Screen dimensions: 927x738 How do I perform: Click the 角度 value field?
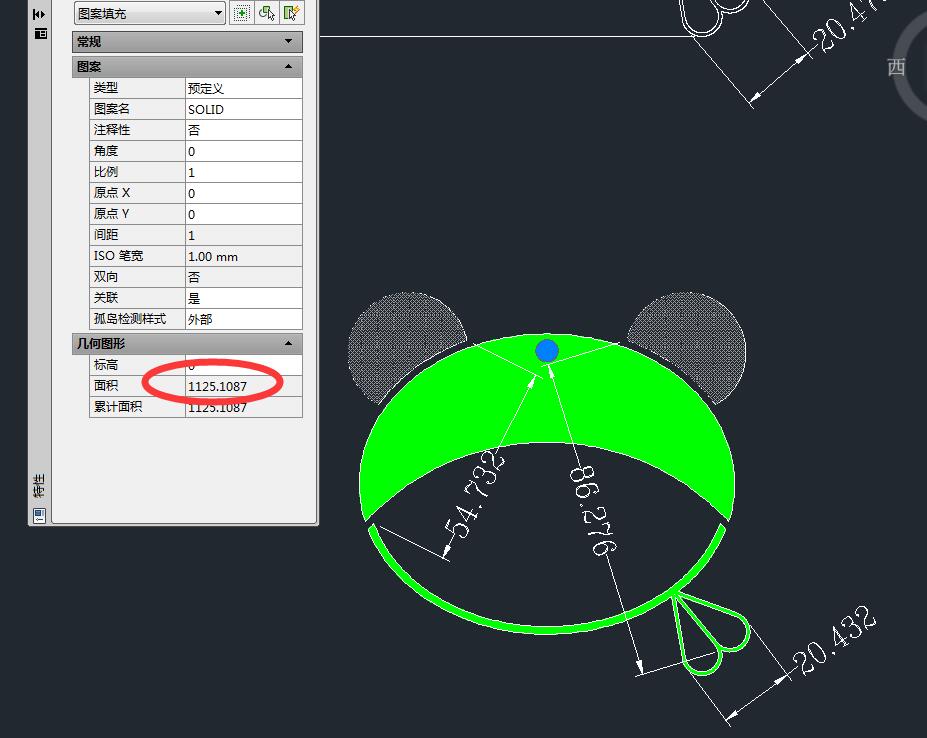pyautogui.click(x=243, y=151)
